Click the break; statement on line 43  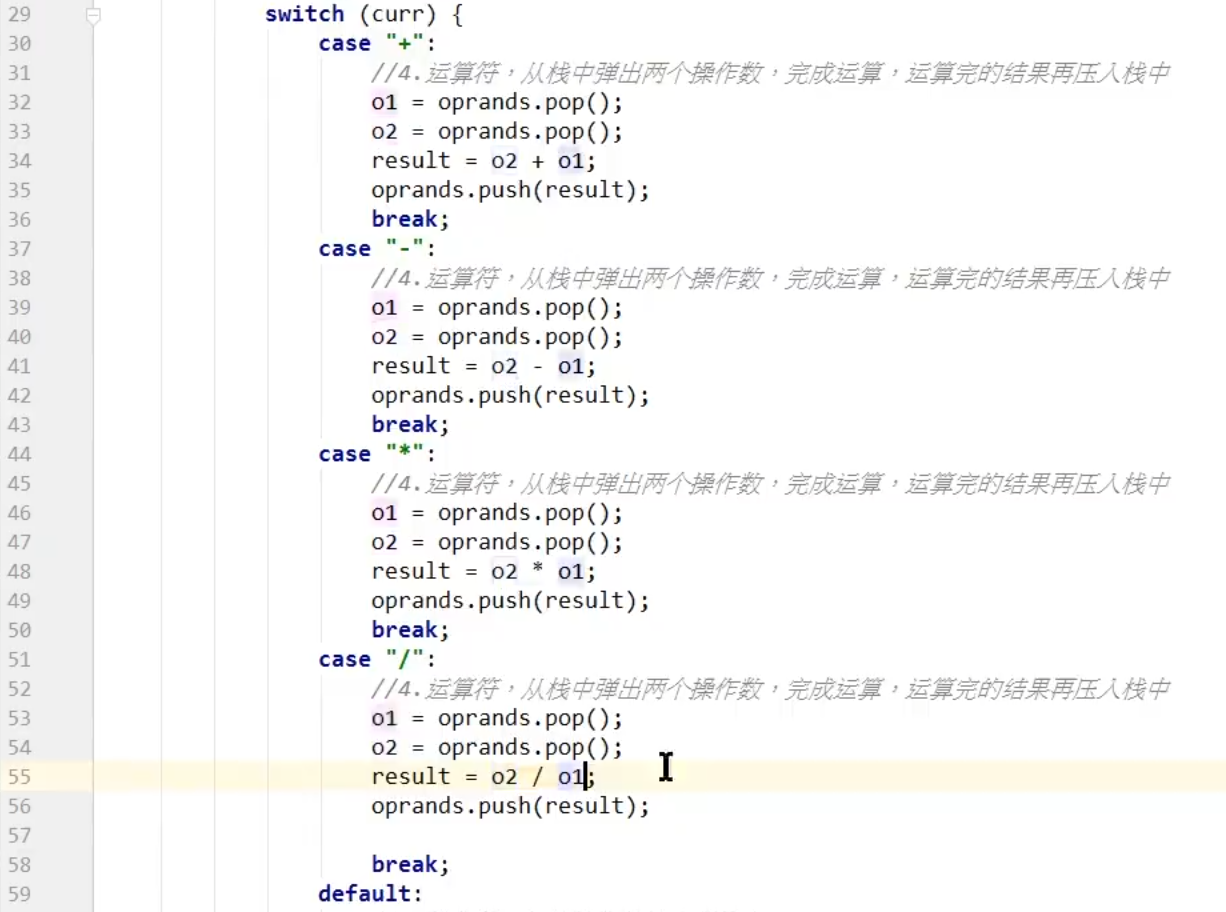(411, 425)
